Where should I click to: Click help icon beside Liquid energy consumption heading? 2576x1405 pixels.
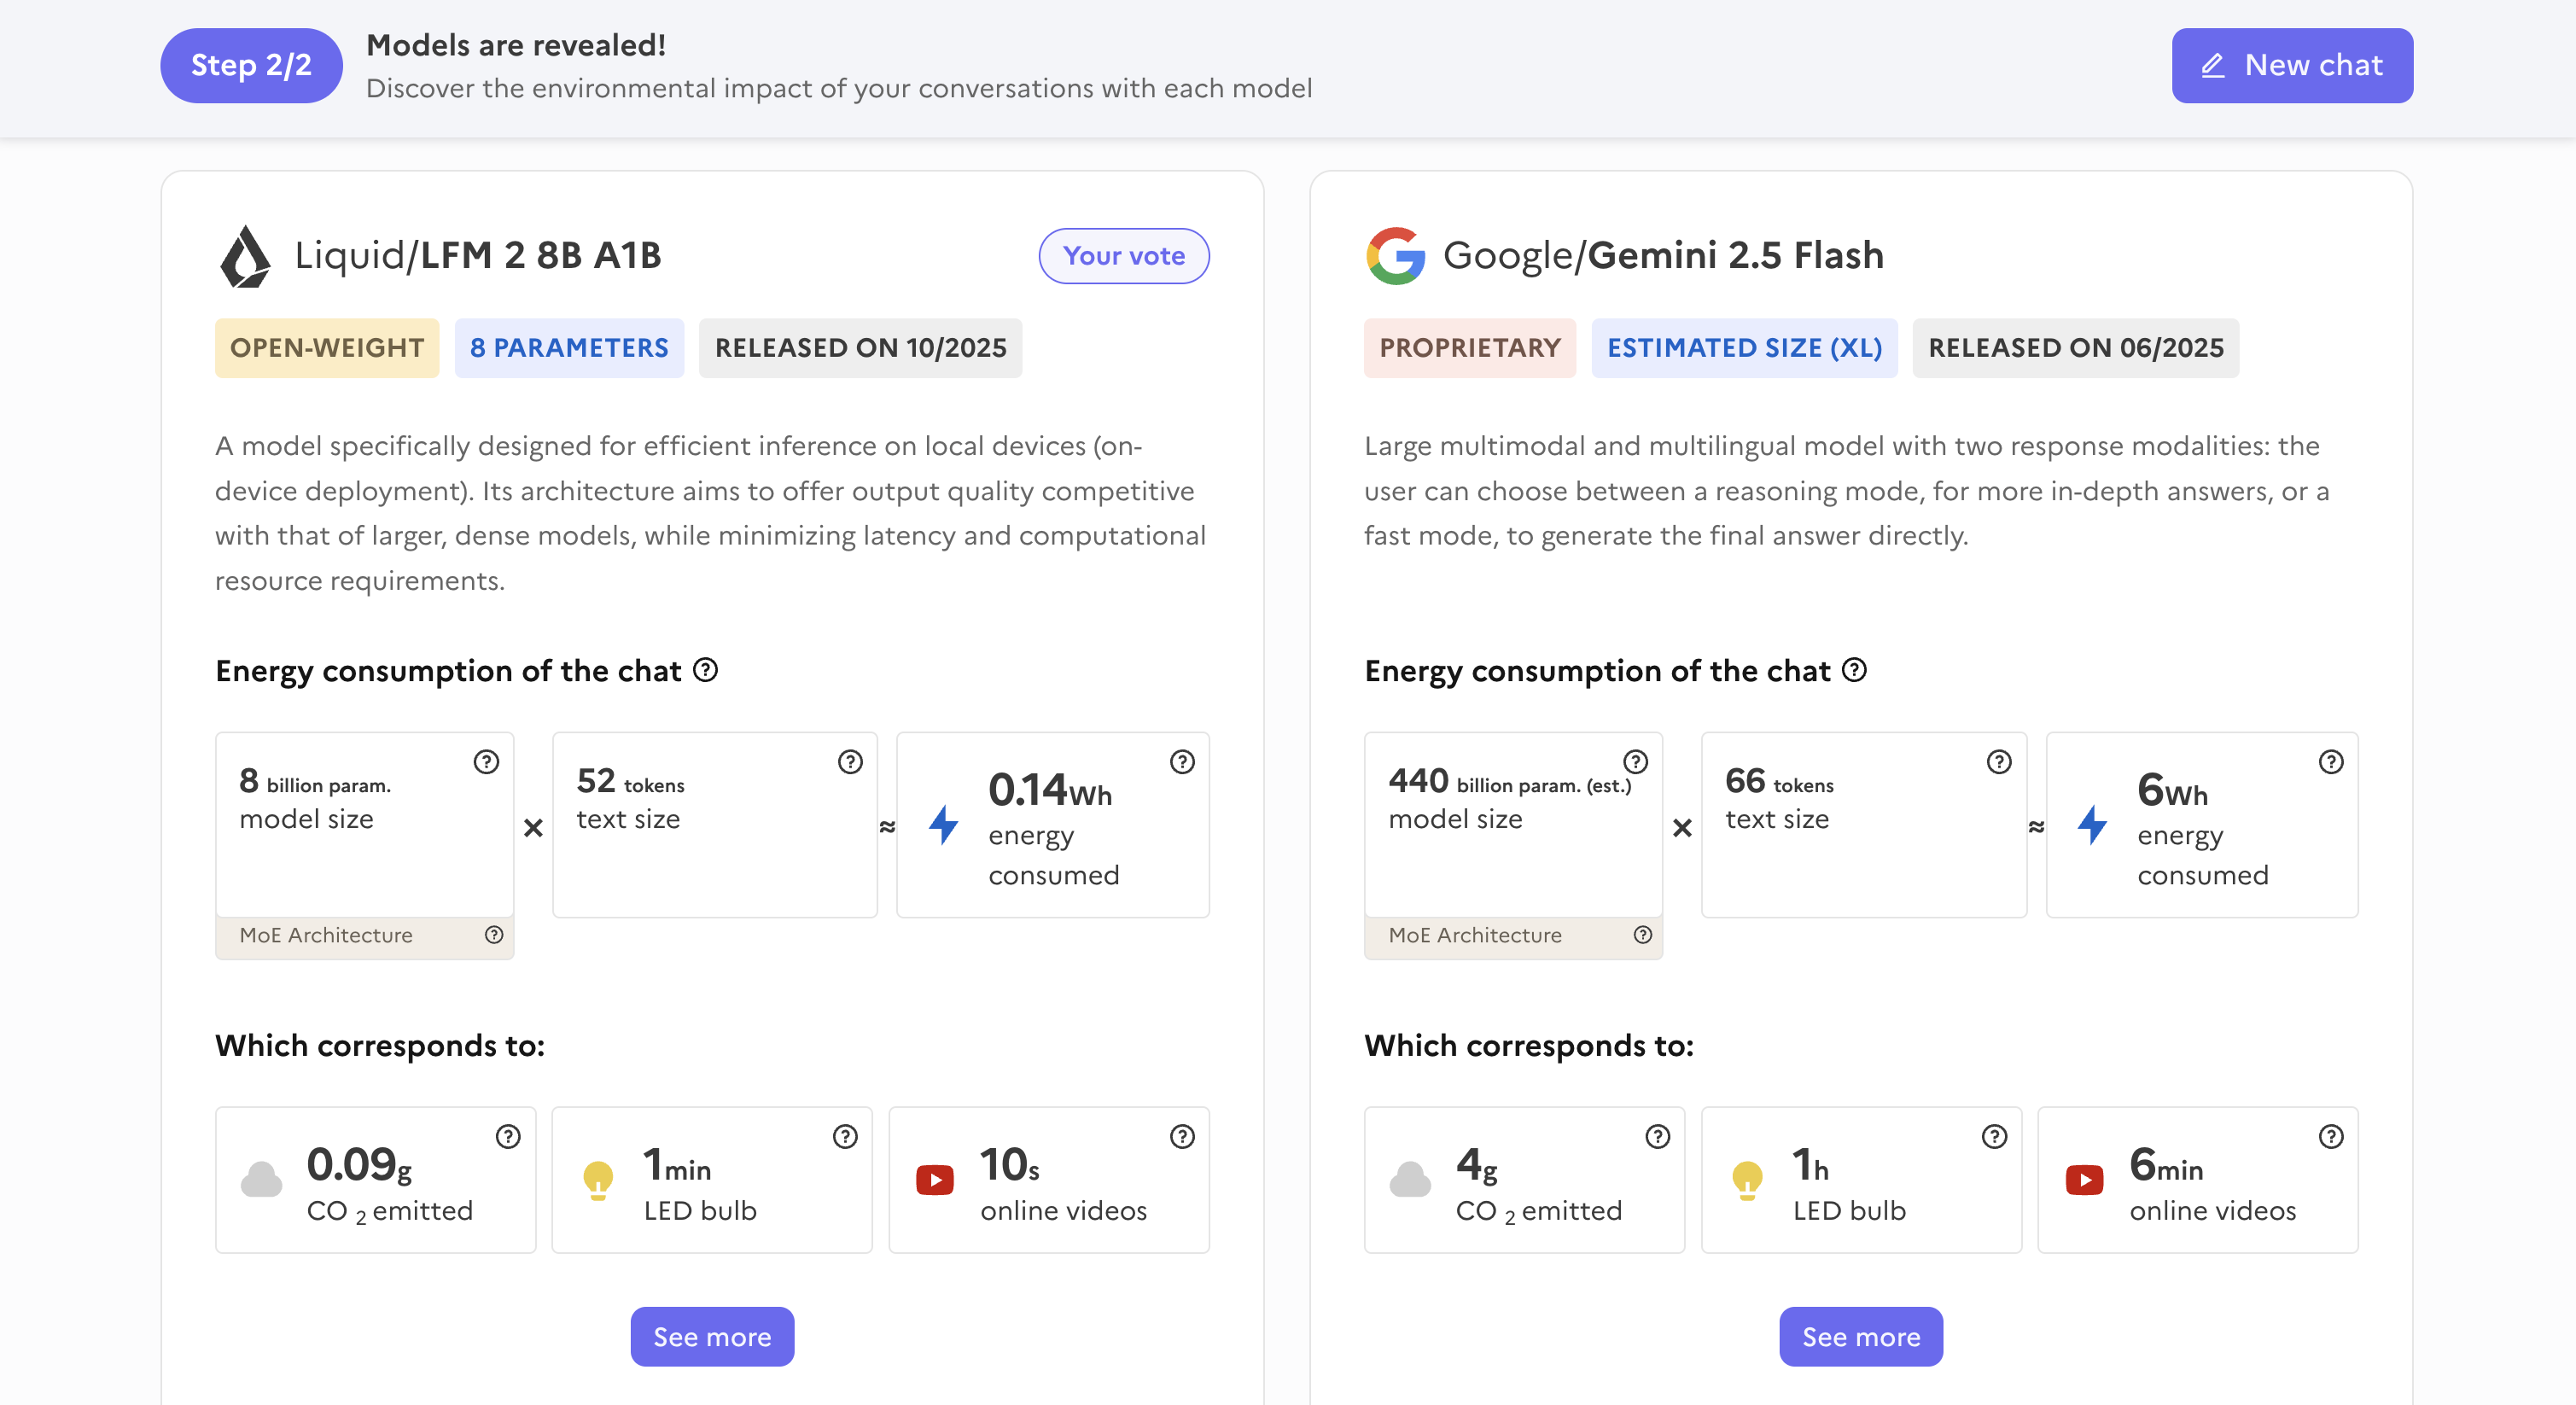pyautogui.click(x=705, y=670)
